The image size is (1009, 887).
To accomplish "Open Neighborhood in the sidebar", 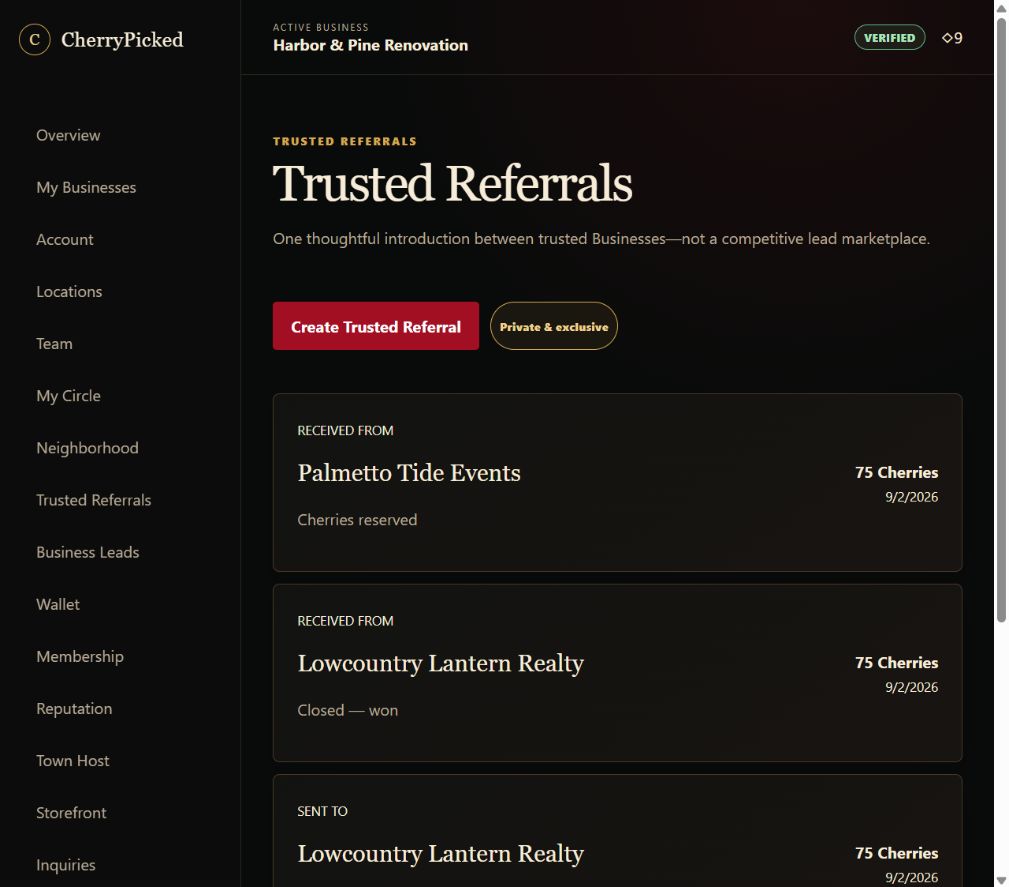I will tap(88, 448).
